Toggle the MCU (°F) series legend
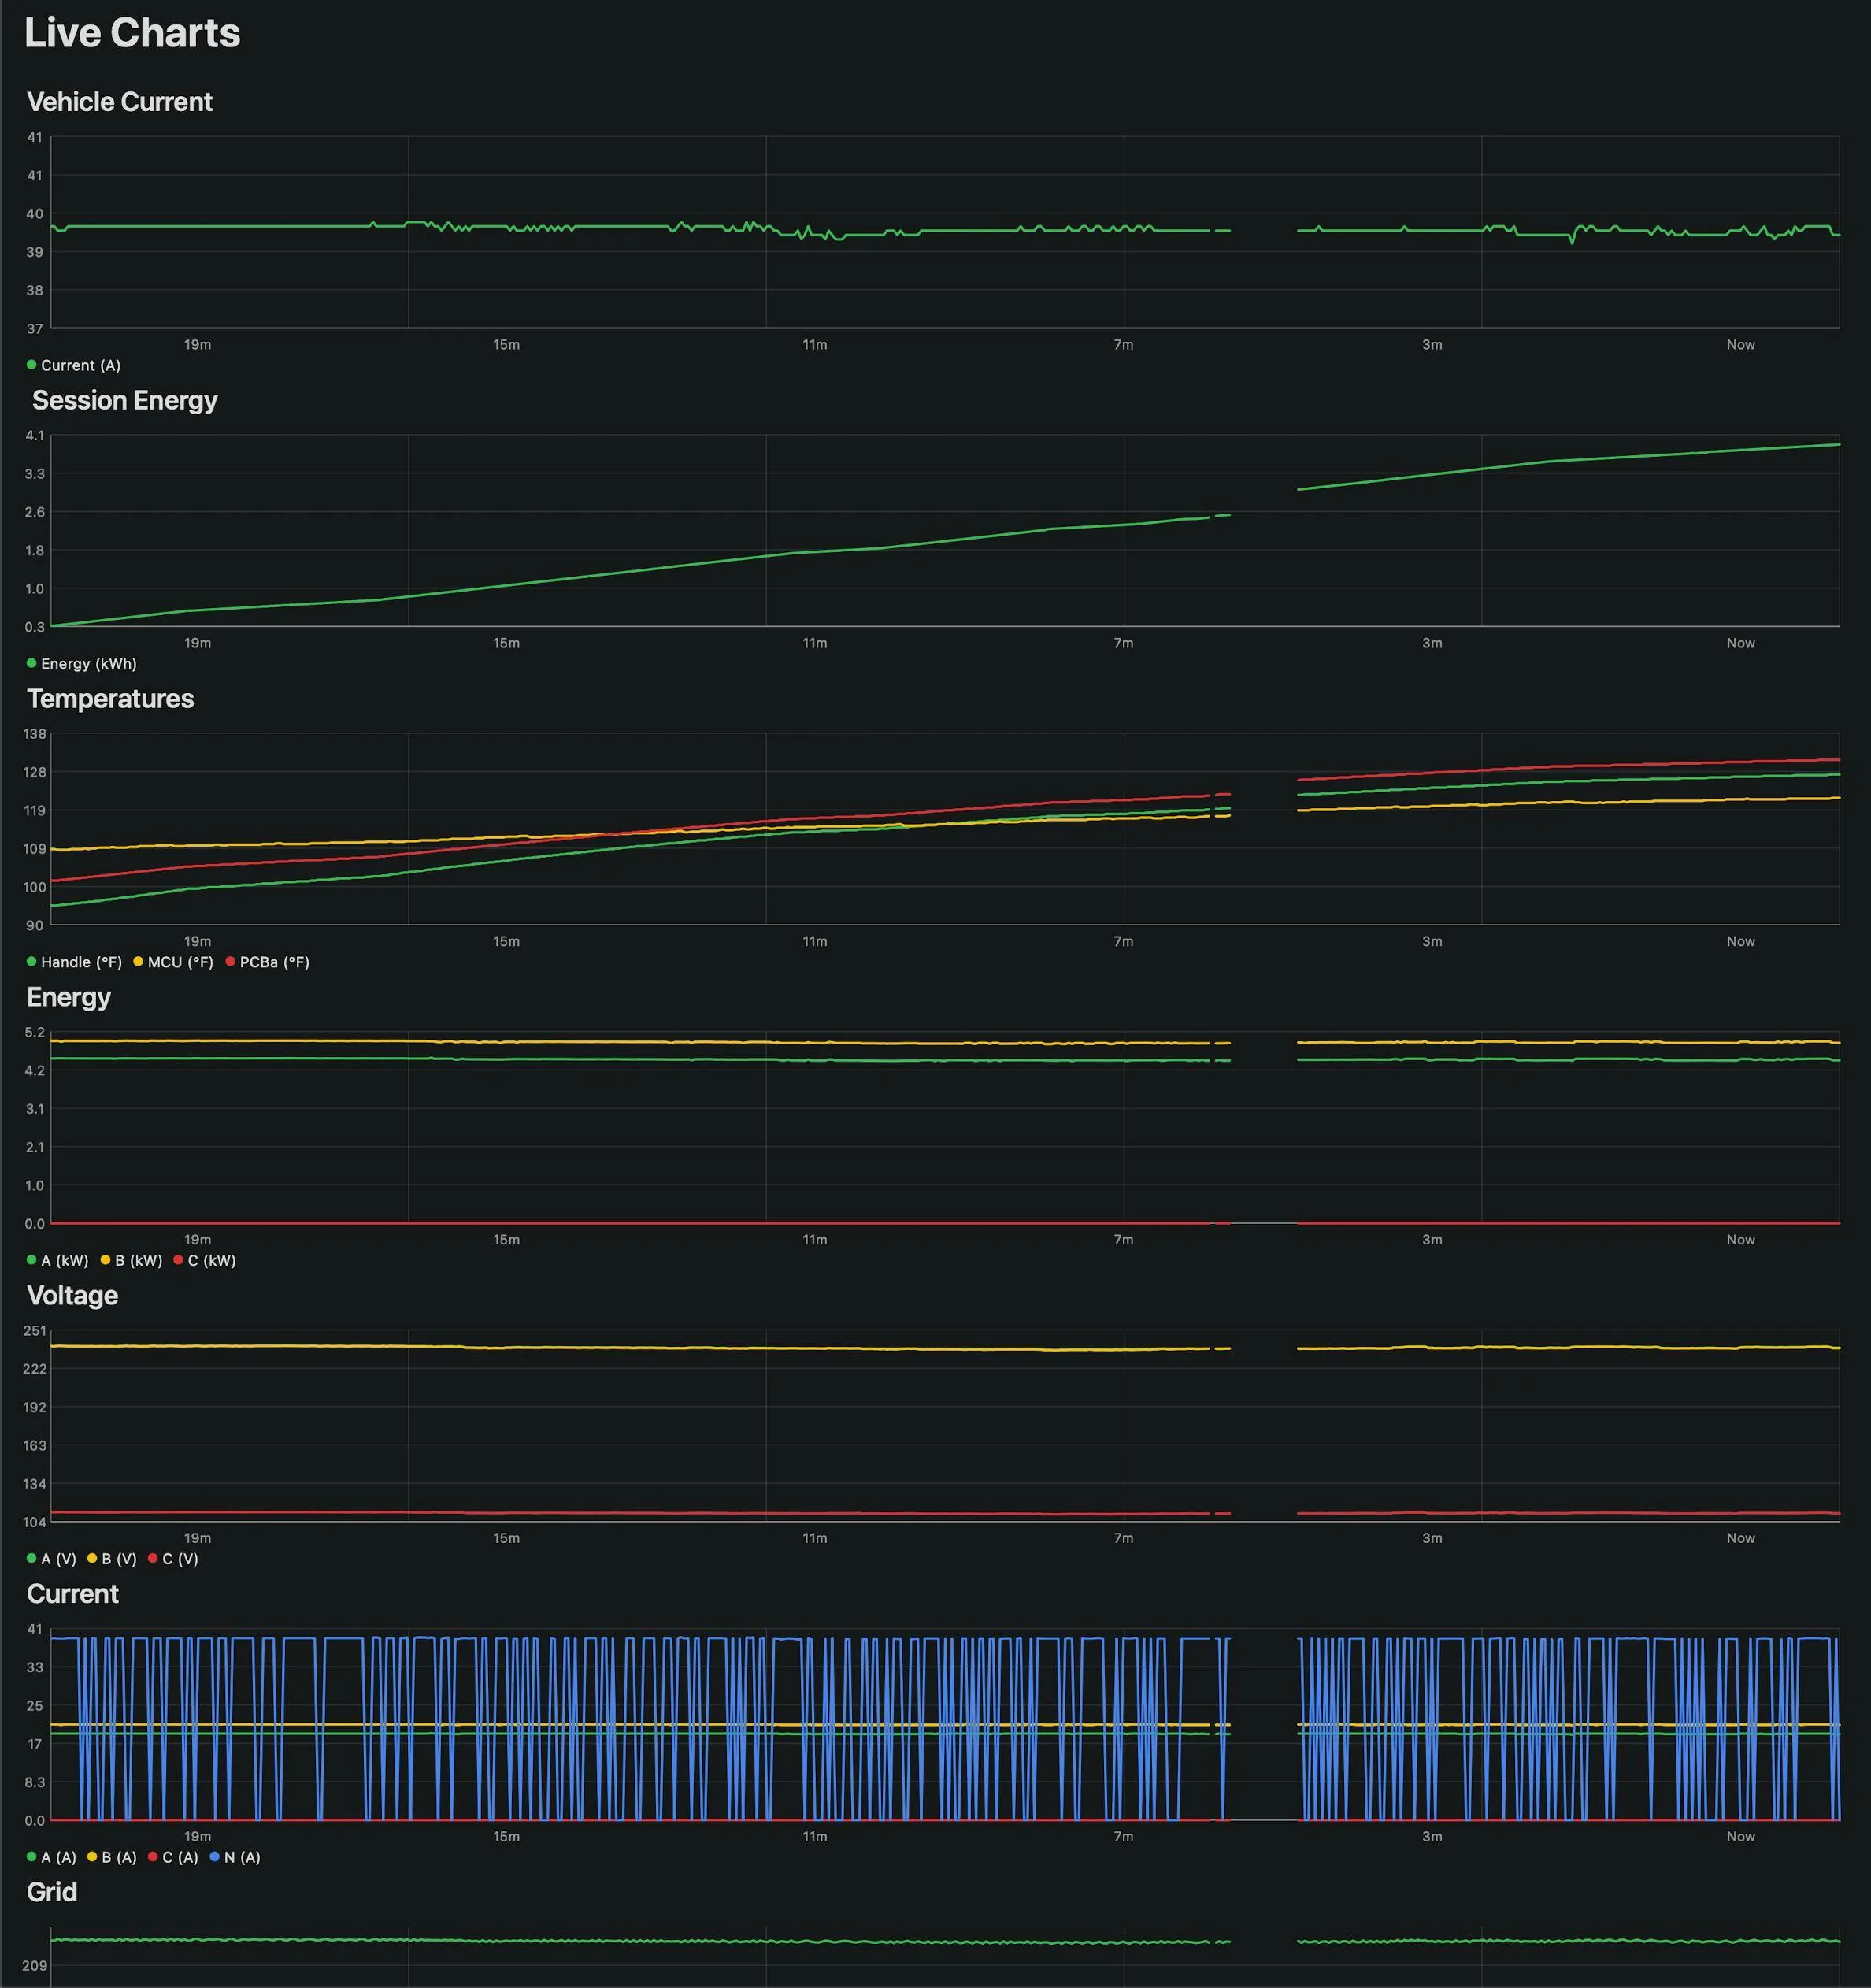This screenshot has width=1871, height=1988. (173, 961)
